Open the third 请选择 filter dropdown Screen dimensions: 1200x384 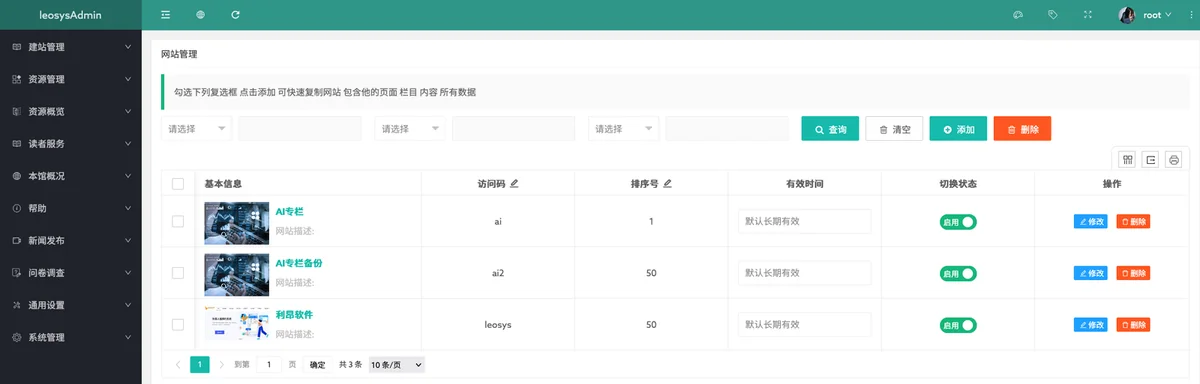coord(624,129)
